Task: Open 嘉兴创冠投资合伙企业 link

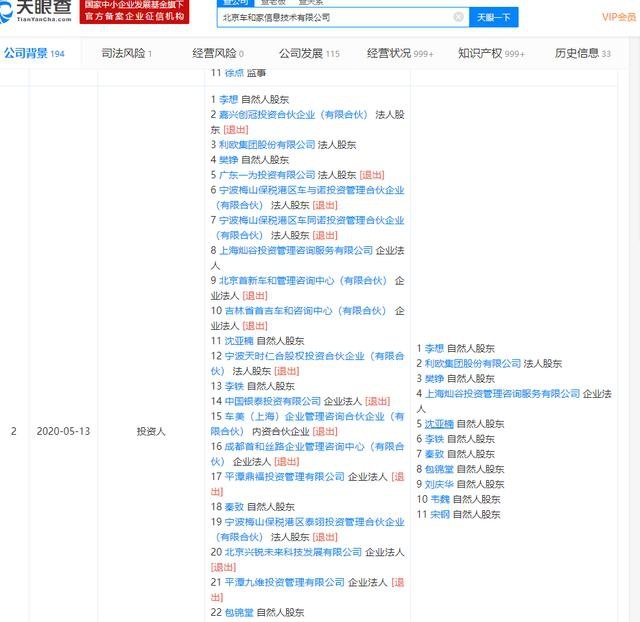Action: pos(293,115)
